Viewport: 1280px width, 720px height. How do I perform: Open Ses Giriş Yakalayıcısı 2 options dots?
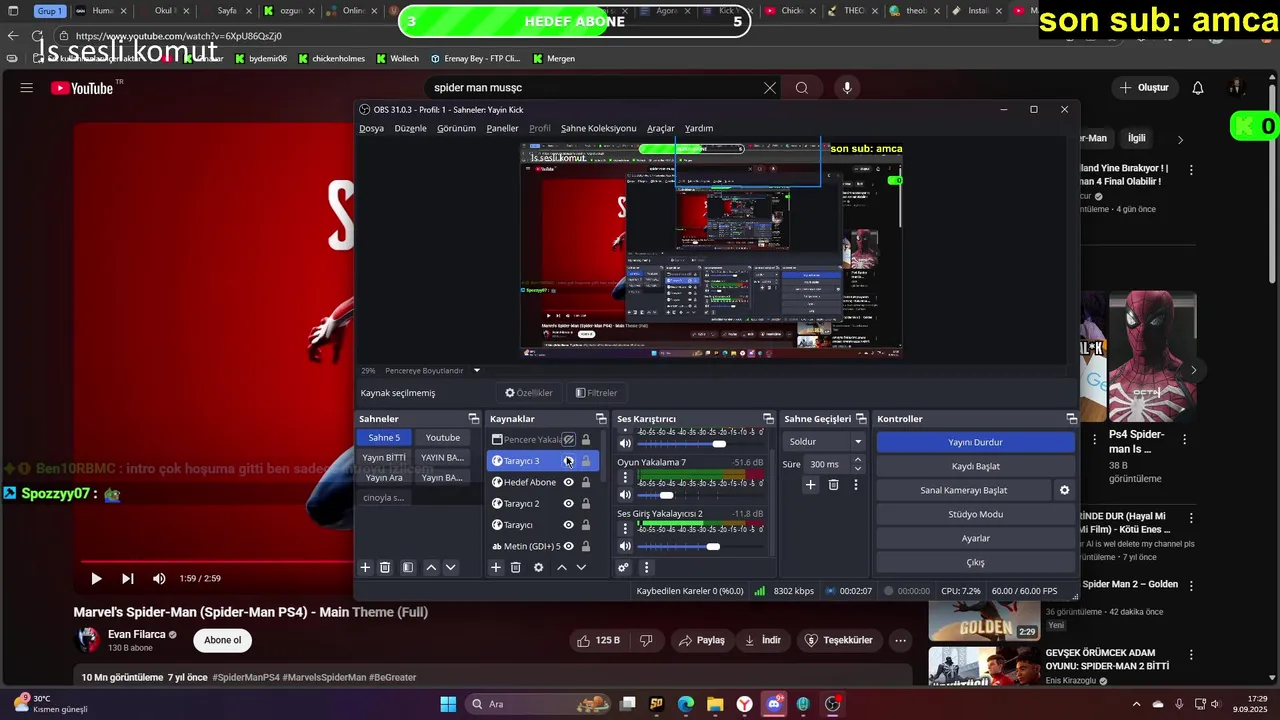click(x=626, y=529)
